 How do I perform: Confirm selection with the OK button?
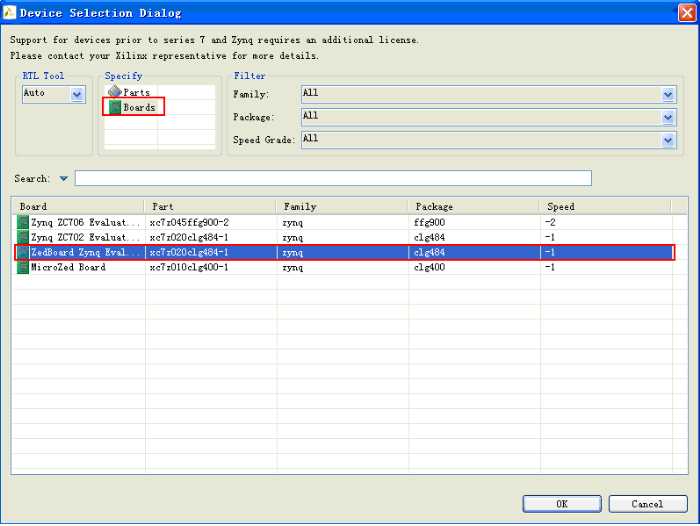pyautogui.click(x=562, y=504)
